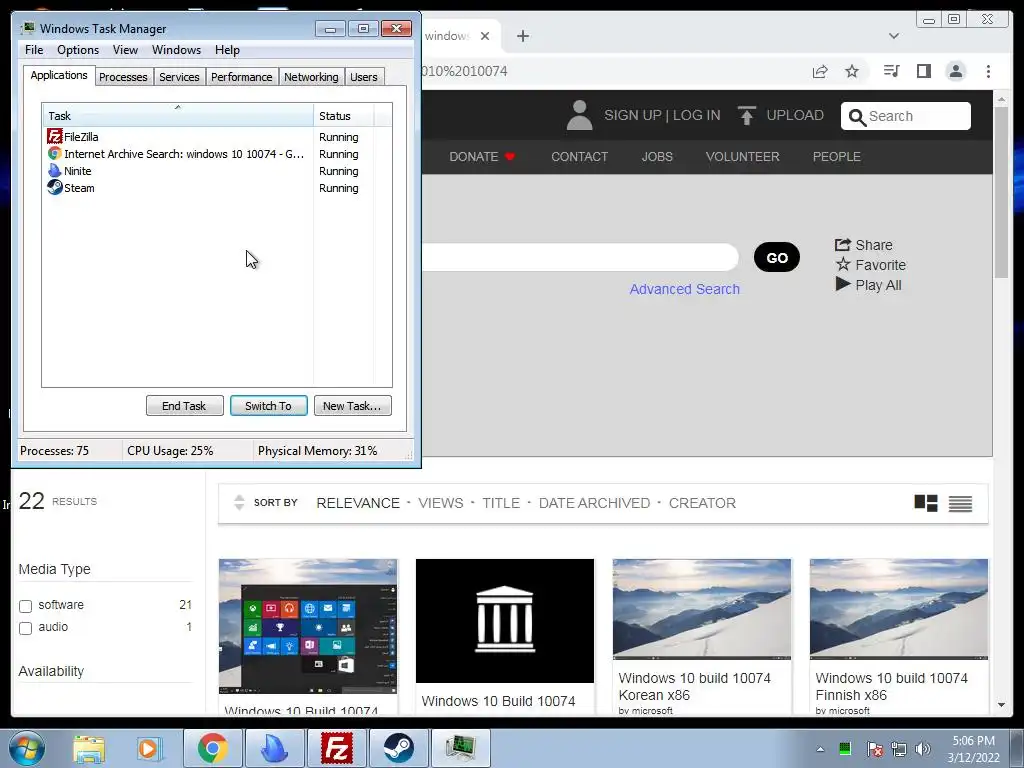Click the New Task... button
Screen dimensions: 1024x768
[x=352, y=406]
